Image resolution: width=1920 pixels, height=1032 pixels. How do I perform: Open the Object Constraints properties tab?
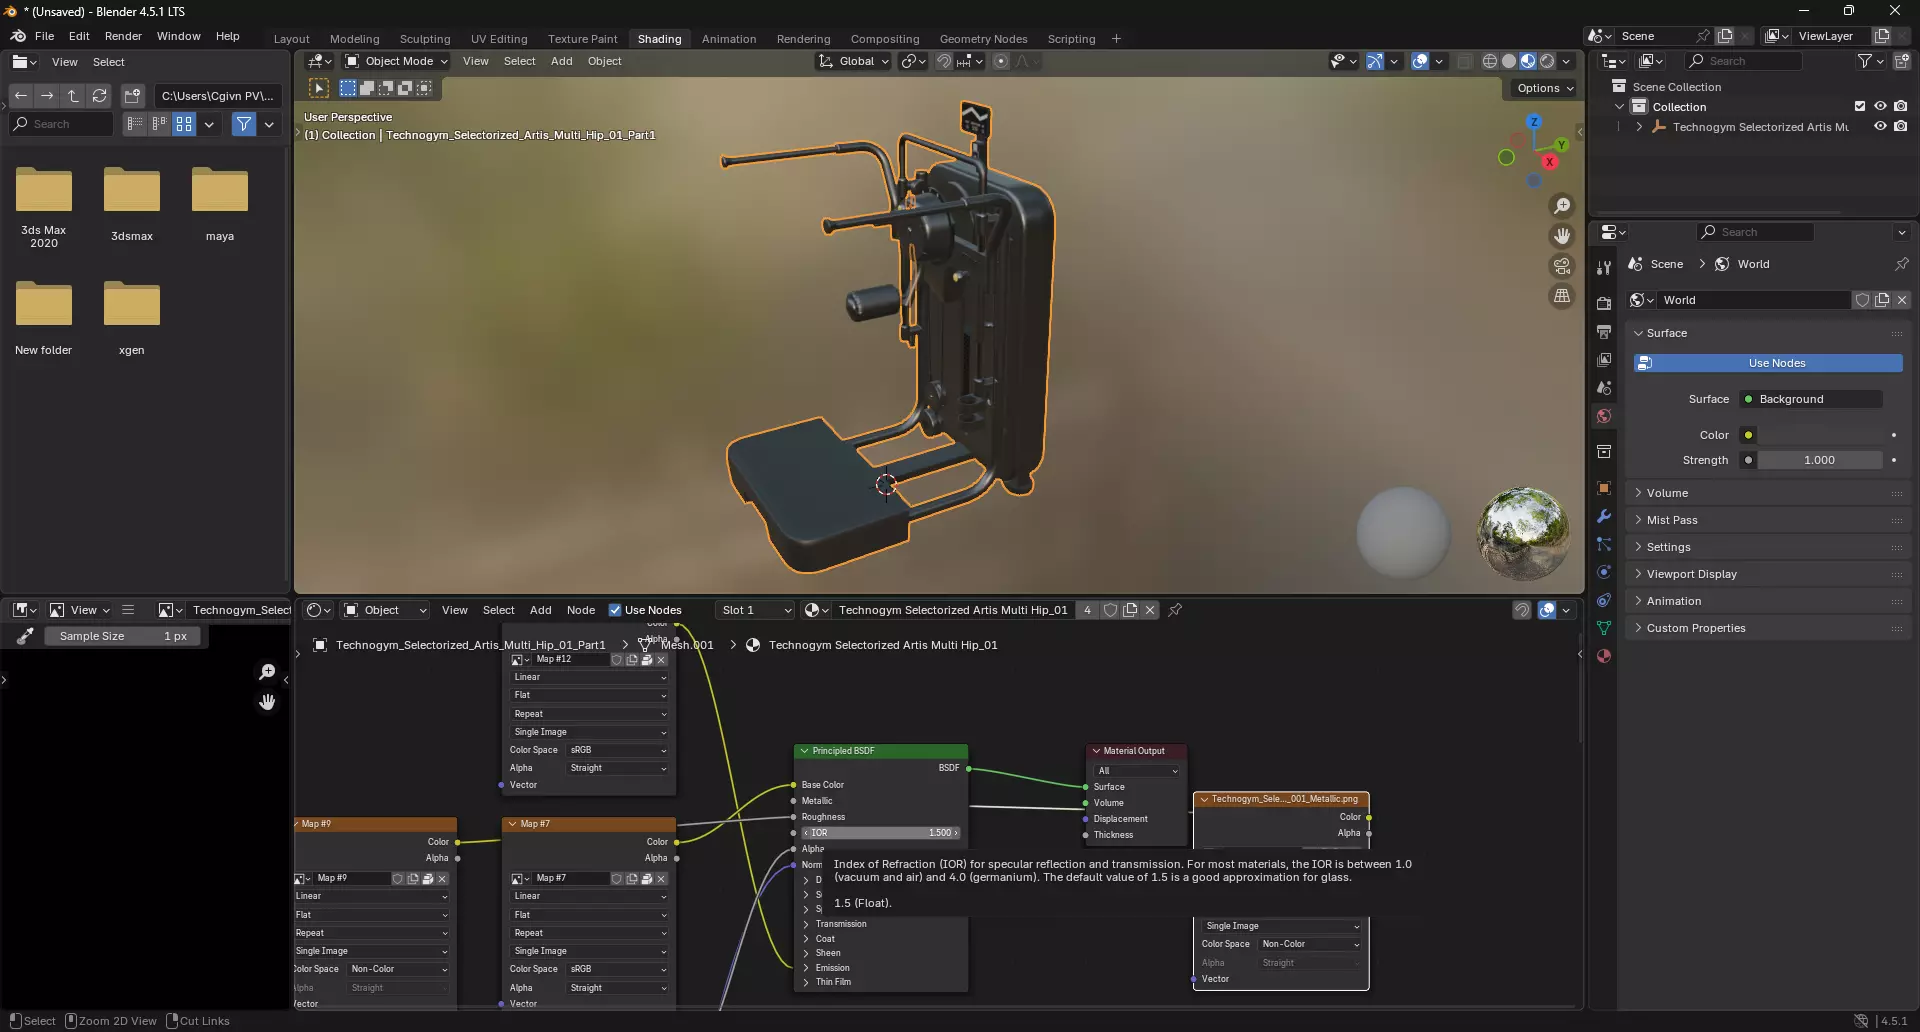1604,600
